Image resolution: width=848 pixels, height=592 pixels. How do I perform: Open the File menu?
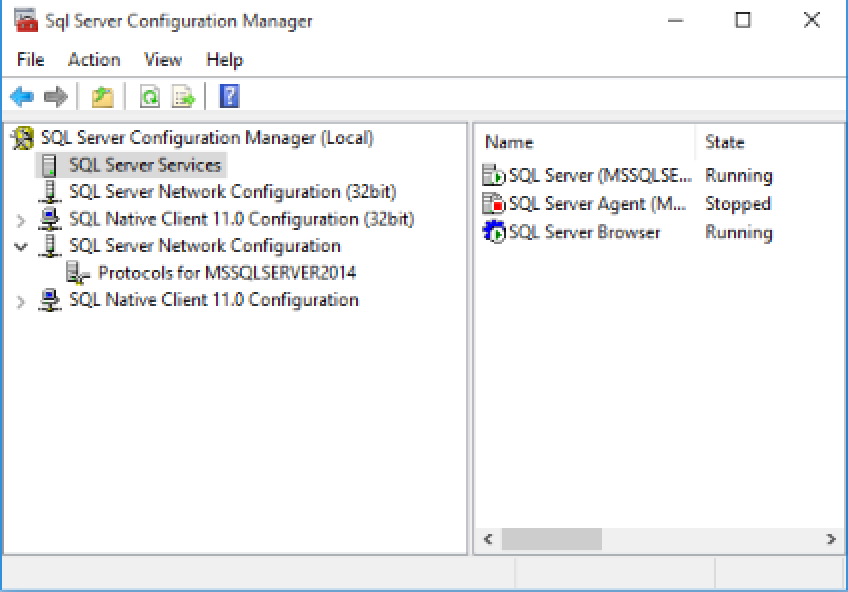click(x=30, y=59)
